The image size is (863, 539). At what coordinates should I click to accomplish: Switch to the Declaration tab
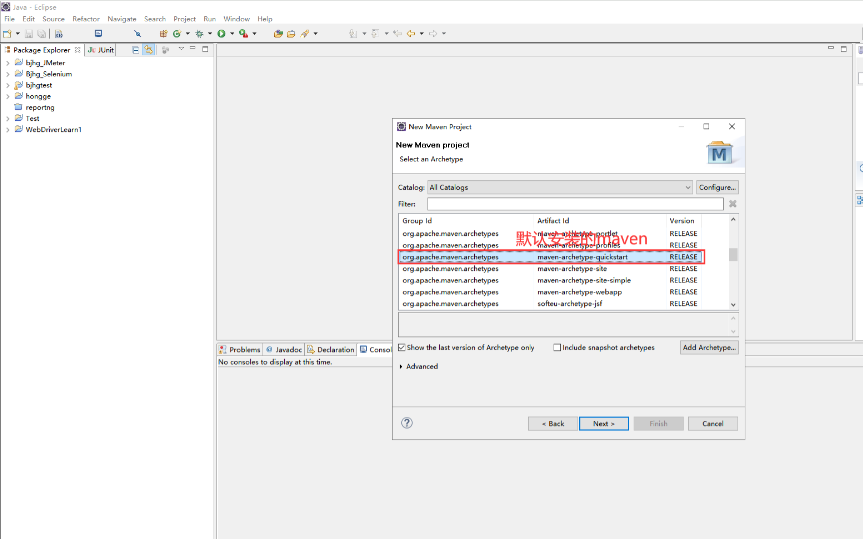click(331, 350)
